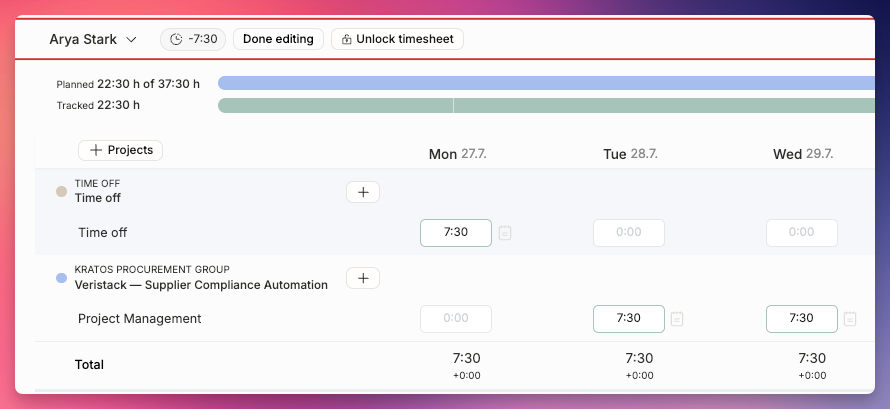
Task: Unlock the timesheet
Action: [x=397, y=39]
